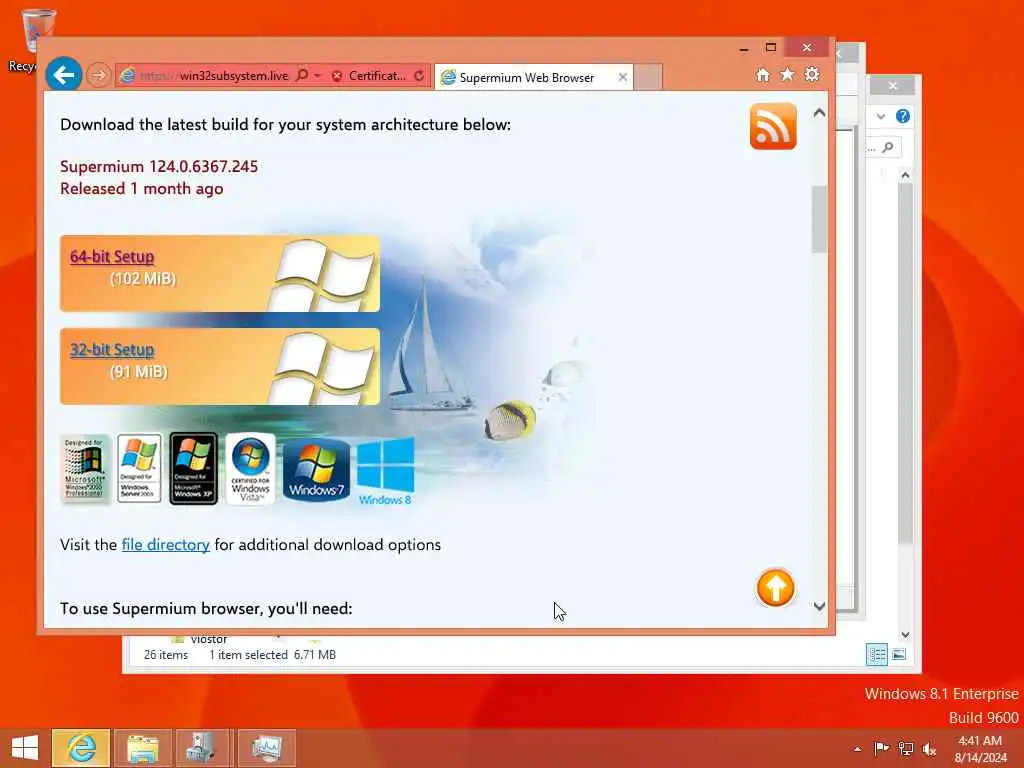Click the address bar URL field
Viewport: 1024px width, 768px height.
pyautogui.click(x=206, y=76)
